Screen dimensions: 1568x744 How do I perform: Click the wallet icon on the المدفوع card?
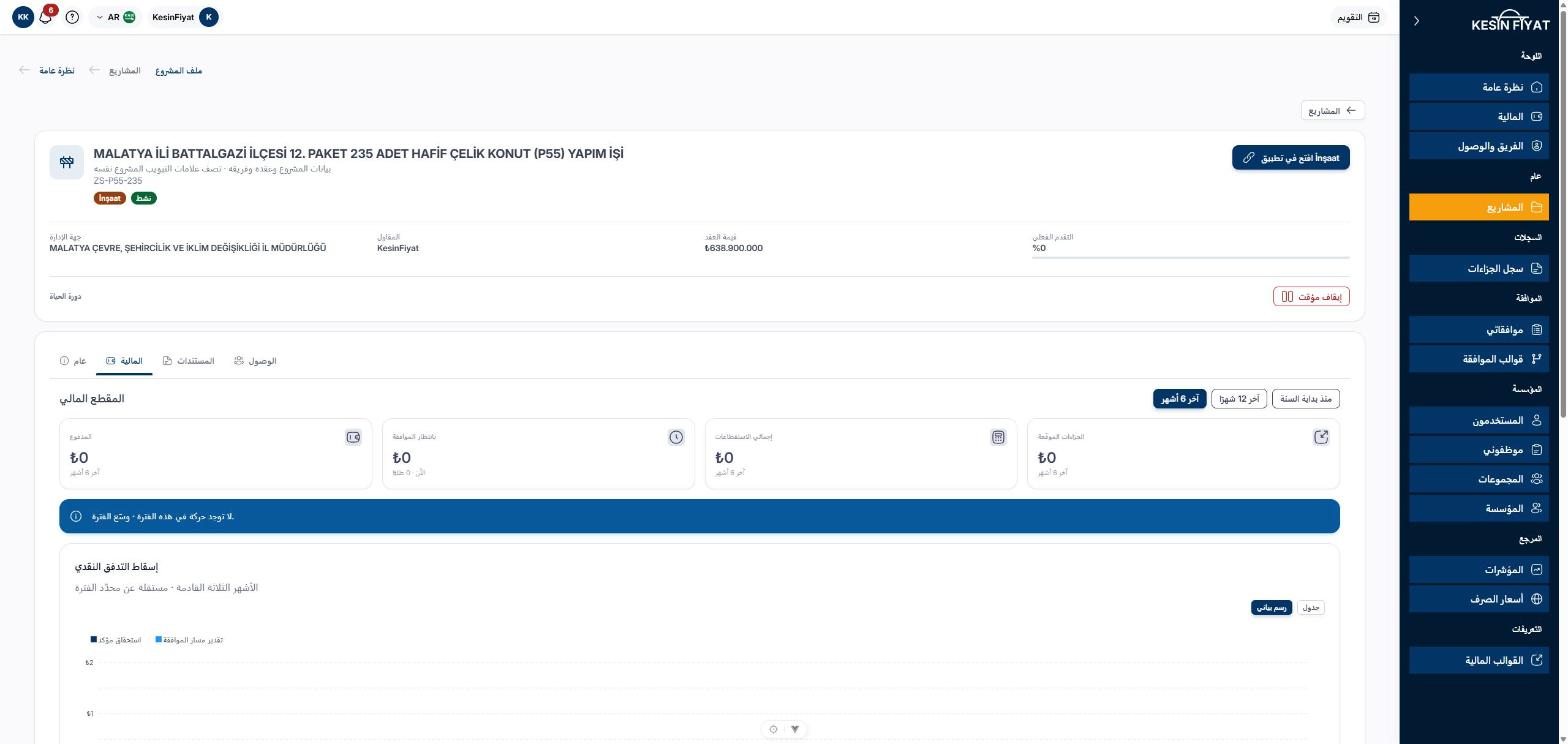[x=353, y=437]
